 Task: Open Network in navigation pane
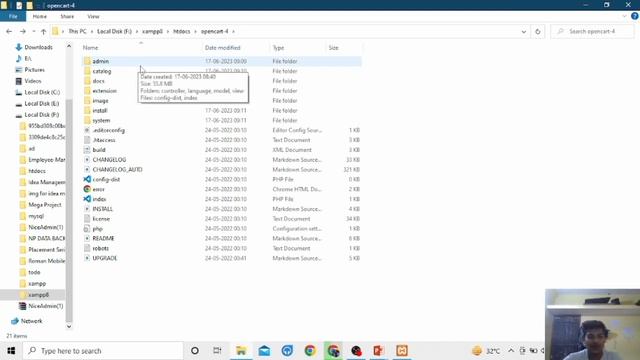(x=31, y=321)
